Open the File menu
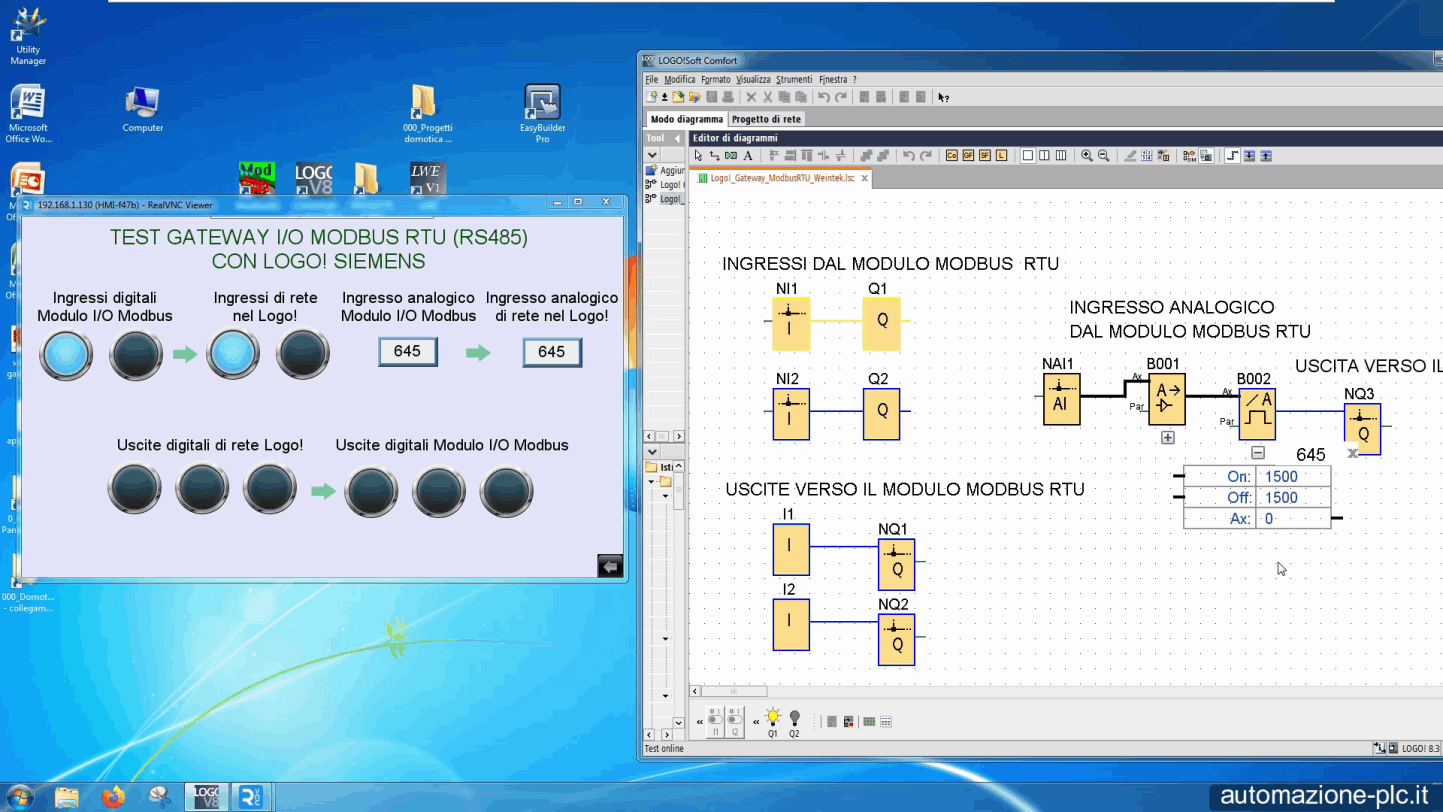The height and width of the screenshot is (812, 1443). 651,79
